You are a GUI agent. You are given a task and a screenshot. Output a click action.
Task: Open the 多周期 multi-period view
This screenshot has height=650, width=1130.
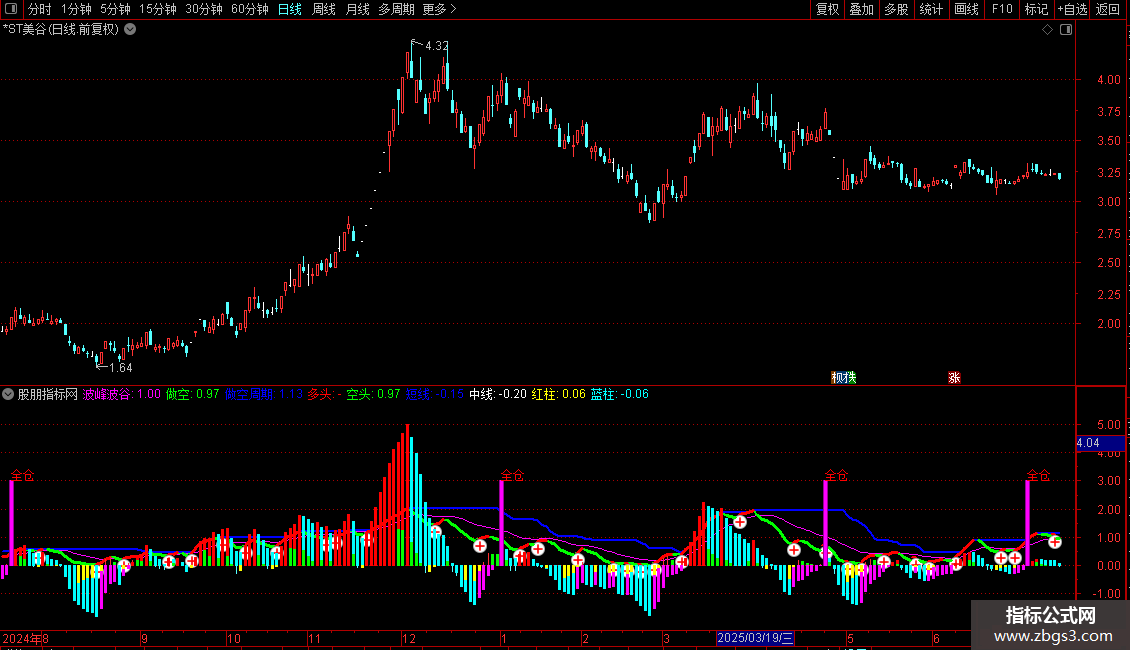pos(396,9)
